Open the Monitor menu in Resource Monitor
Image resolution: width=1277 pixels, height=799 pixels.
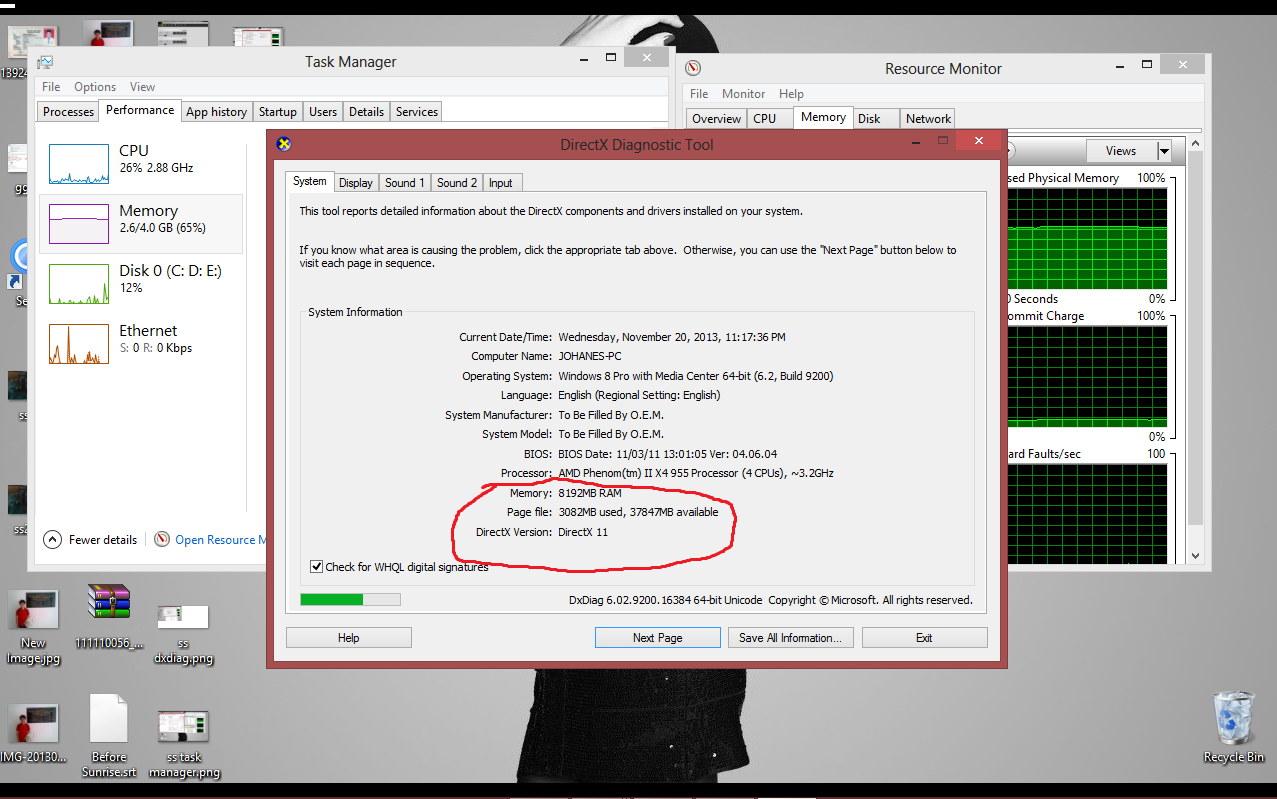743,93
